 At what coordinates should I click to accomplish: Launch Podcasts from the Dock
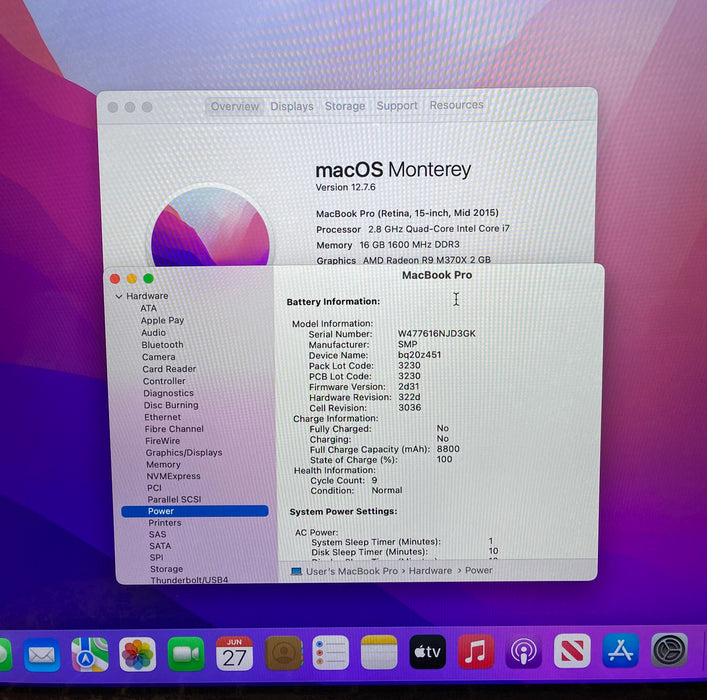click(523, 651)
